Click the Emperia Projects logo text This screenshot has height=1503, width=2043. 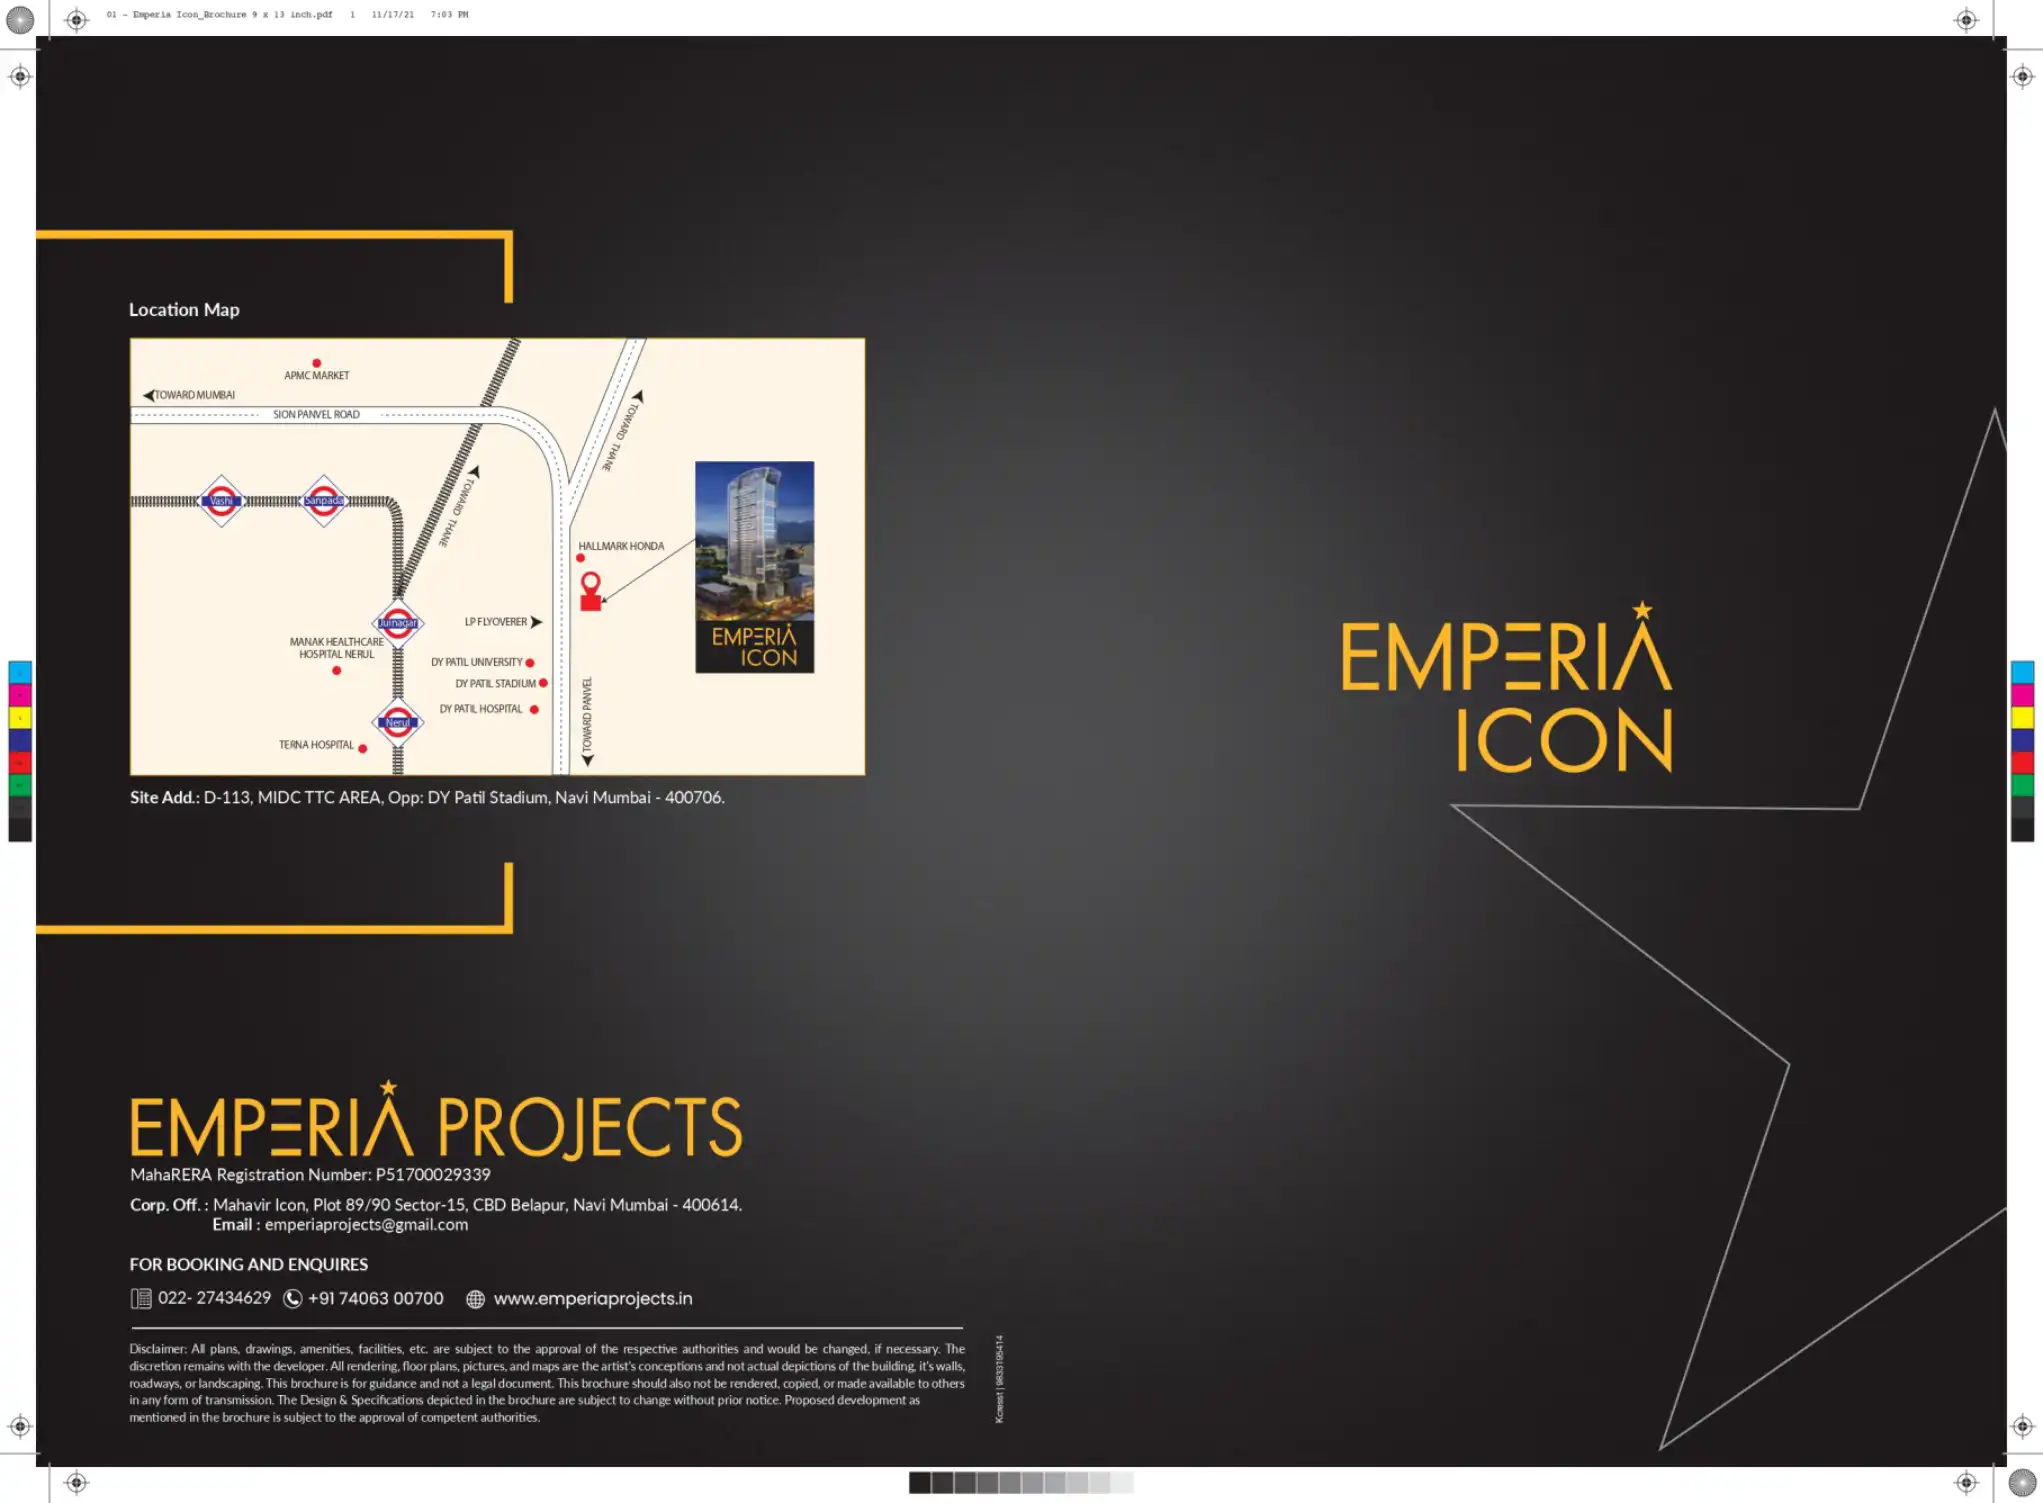436,1125
